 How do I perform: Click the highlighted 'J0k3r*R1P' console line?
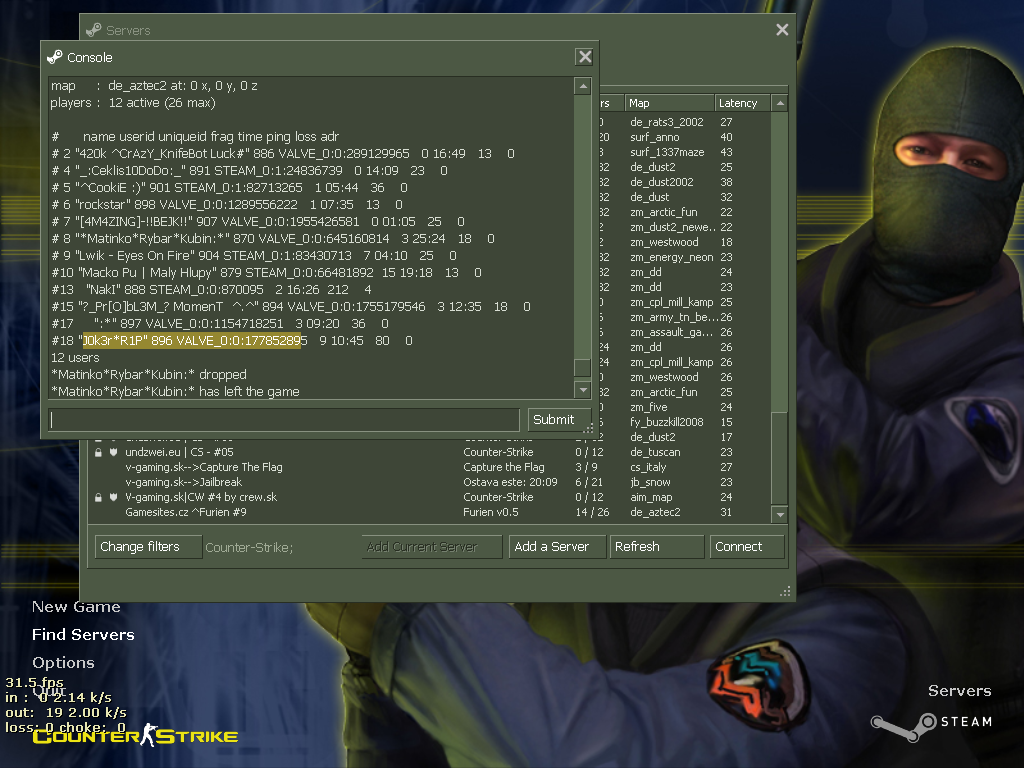tap(232, 340)
